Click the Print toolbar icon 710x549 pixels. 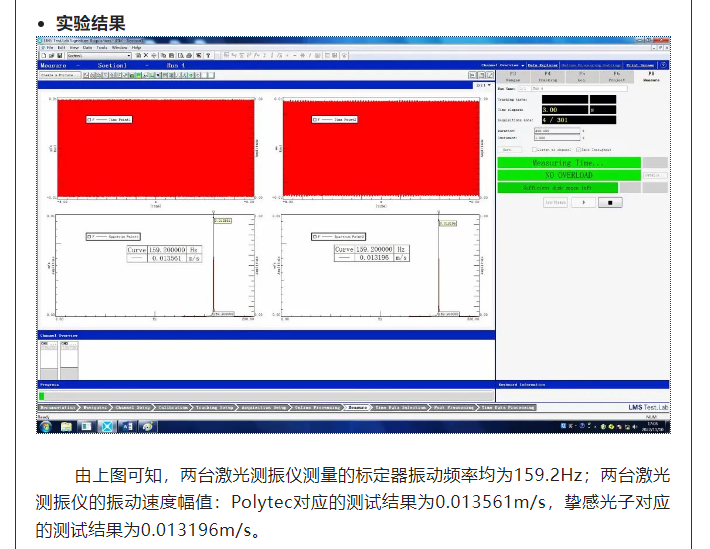point(189,56)
